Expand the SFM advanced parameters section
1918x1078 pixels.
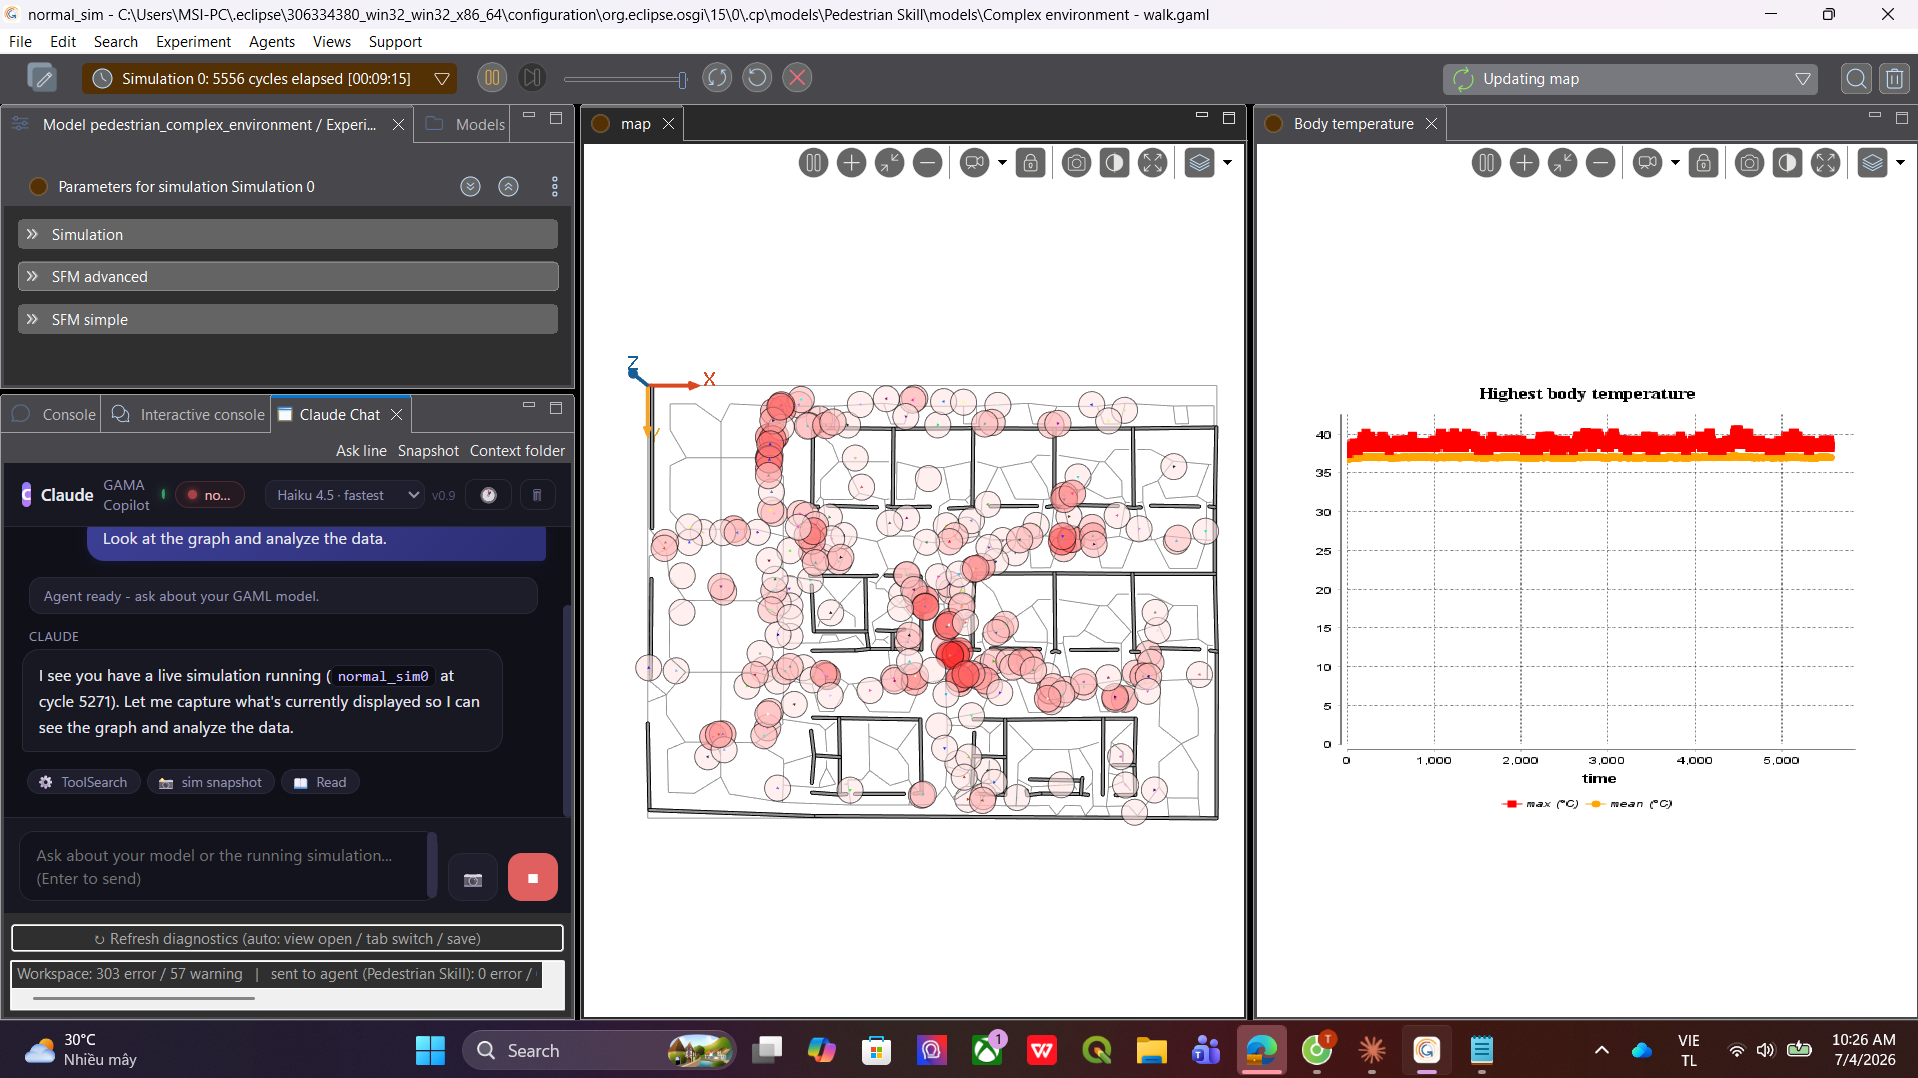coord(288,277)
